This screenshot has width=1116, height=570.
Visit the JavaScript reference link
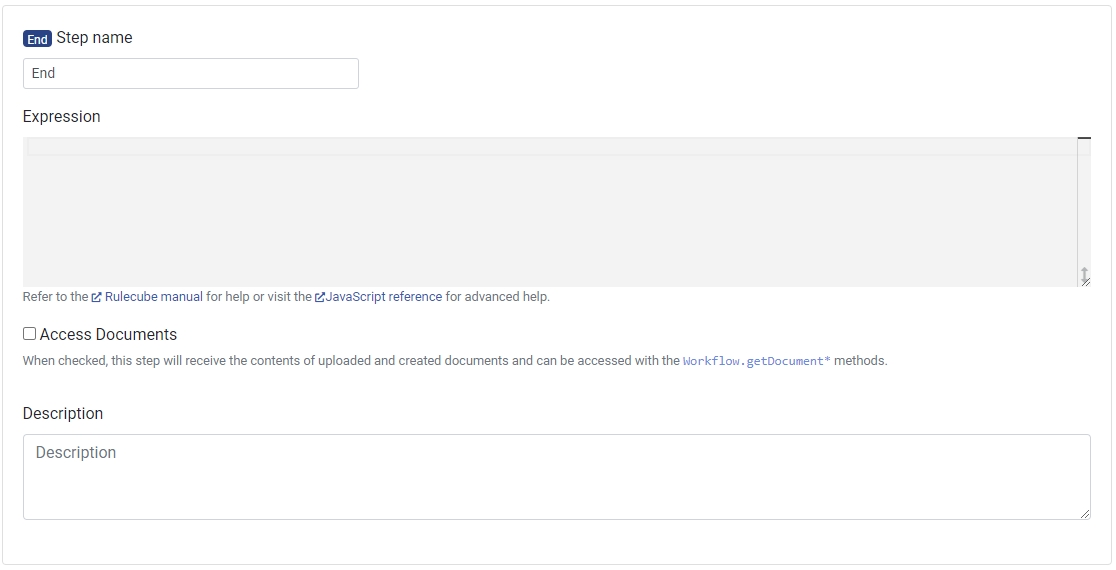383,297
